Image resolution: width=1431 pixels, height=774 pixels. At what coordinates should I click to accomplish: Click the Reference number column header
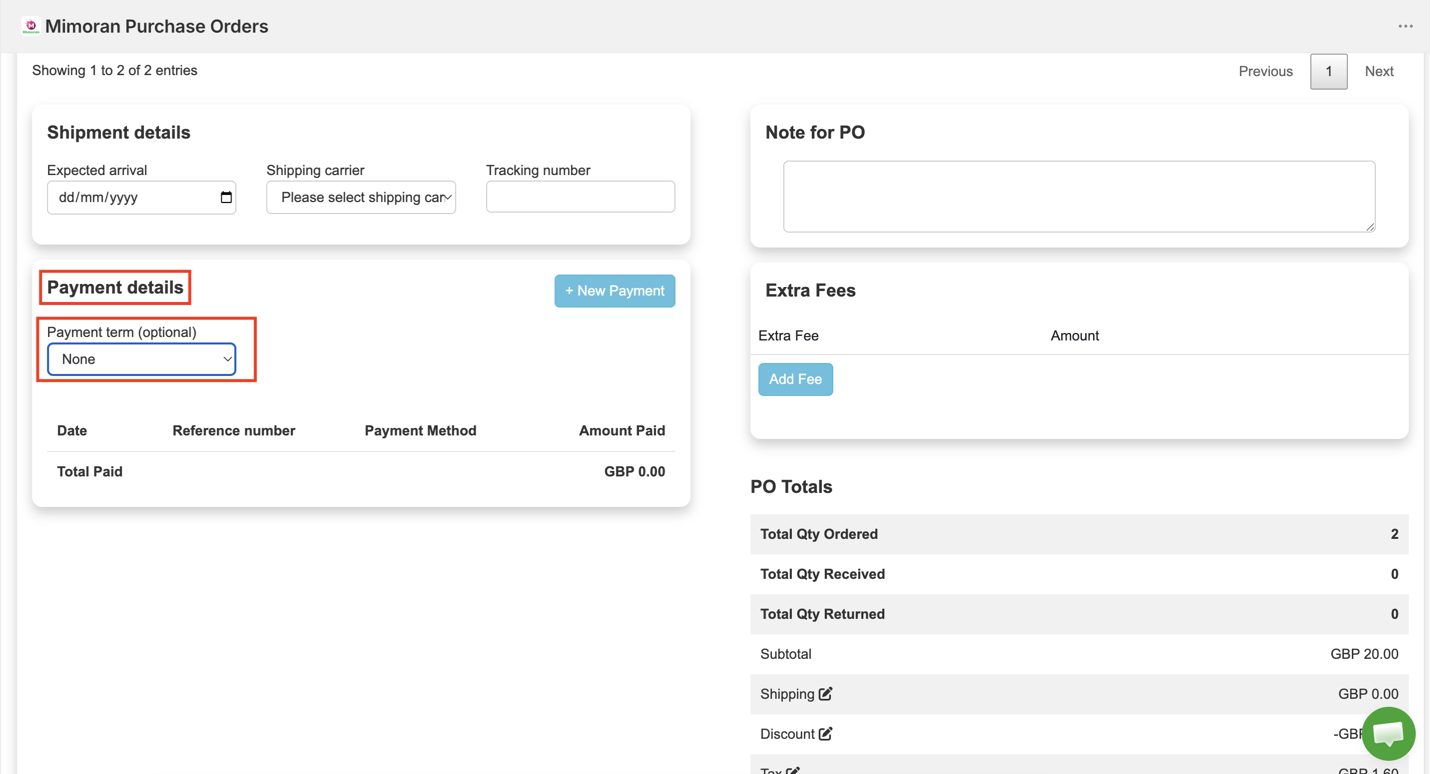coord(234,431)
